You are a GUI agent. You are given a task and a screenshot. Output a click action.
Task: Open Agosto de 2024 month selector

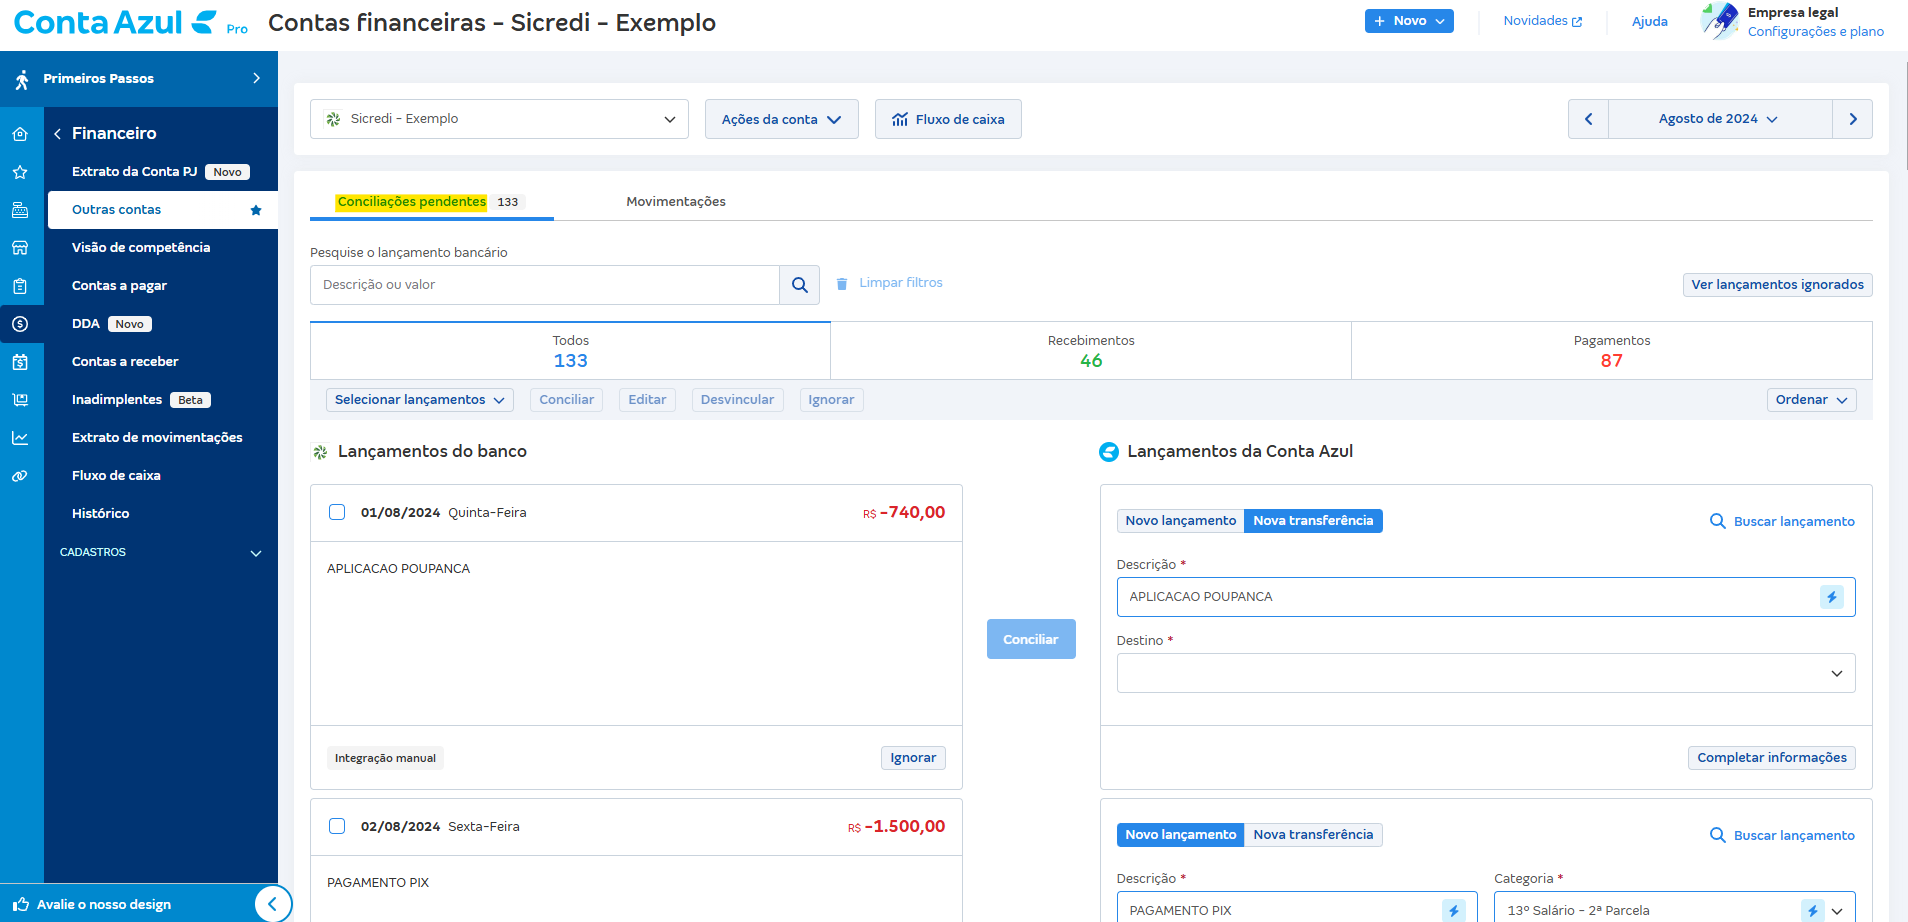pos(1720,119)
